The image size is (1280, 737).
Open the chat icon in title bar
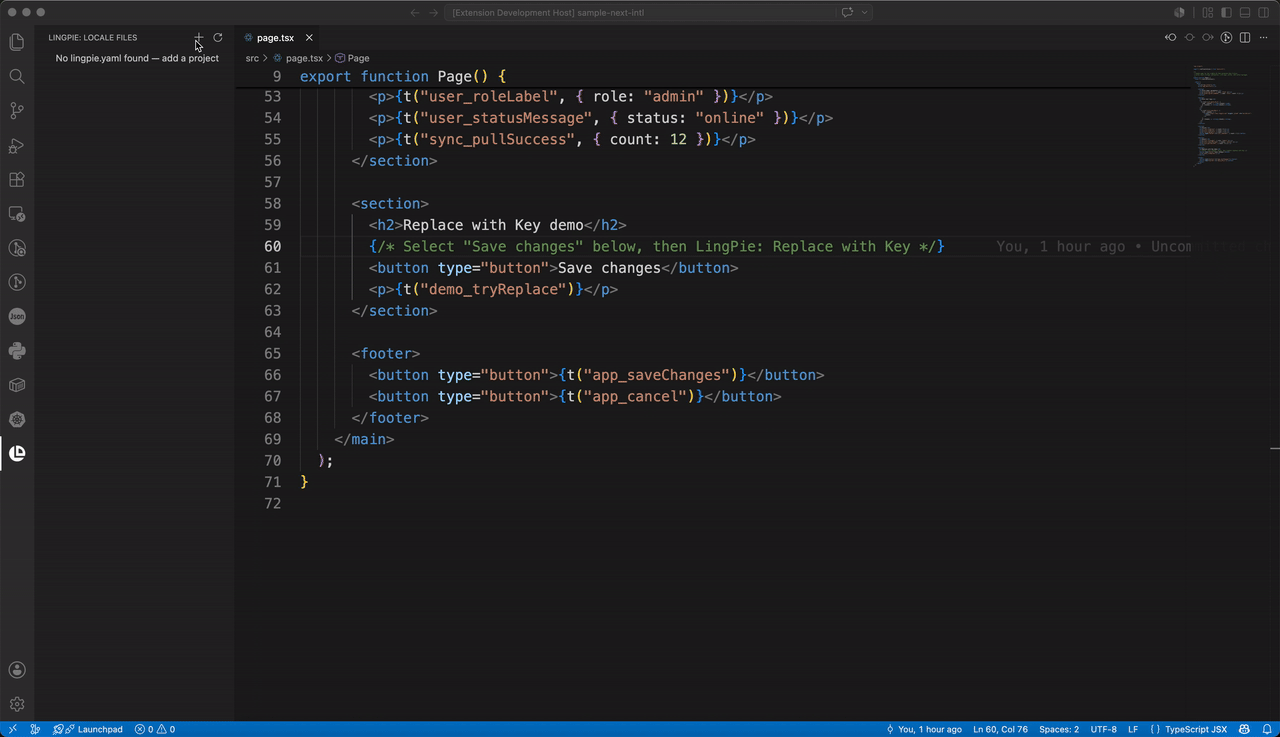click(848, 12)
